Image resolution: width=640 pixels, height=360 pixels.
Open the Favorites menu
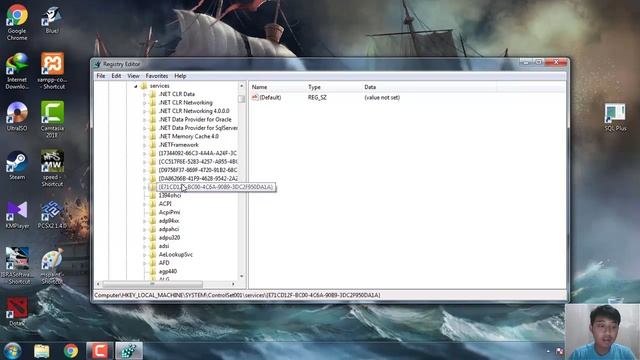[x=157, y=76]
